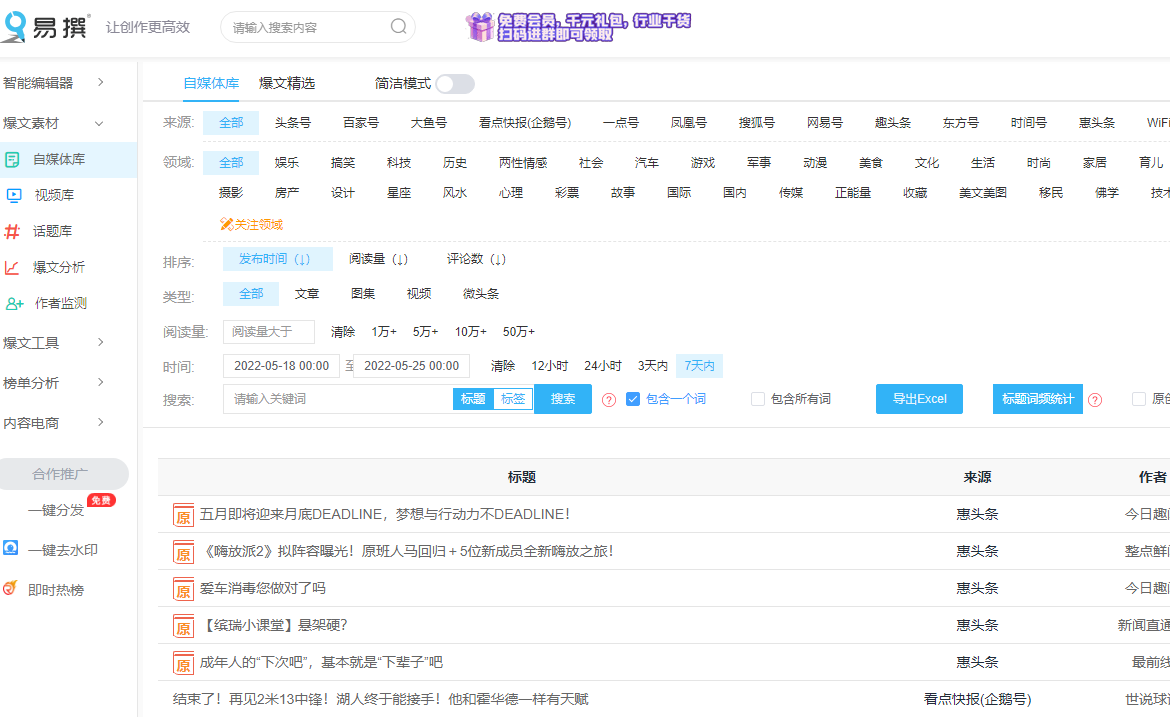
Task: Open the 爆文分析 chart icon
Action: 13,267
